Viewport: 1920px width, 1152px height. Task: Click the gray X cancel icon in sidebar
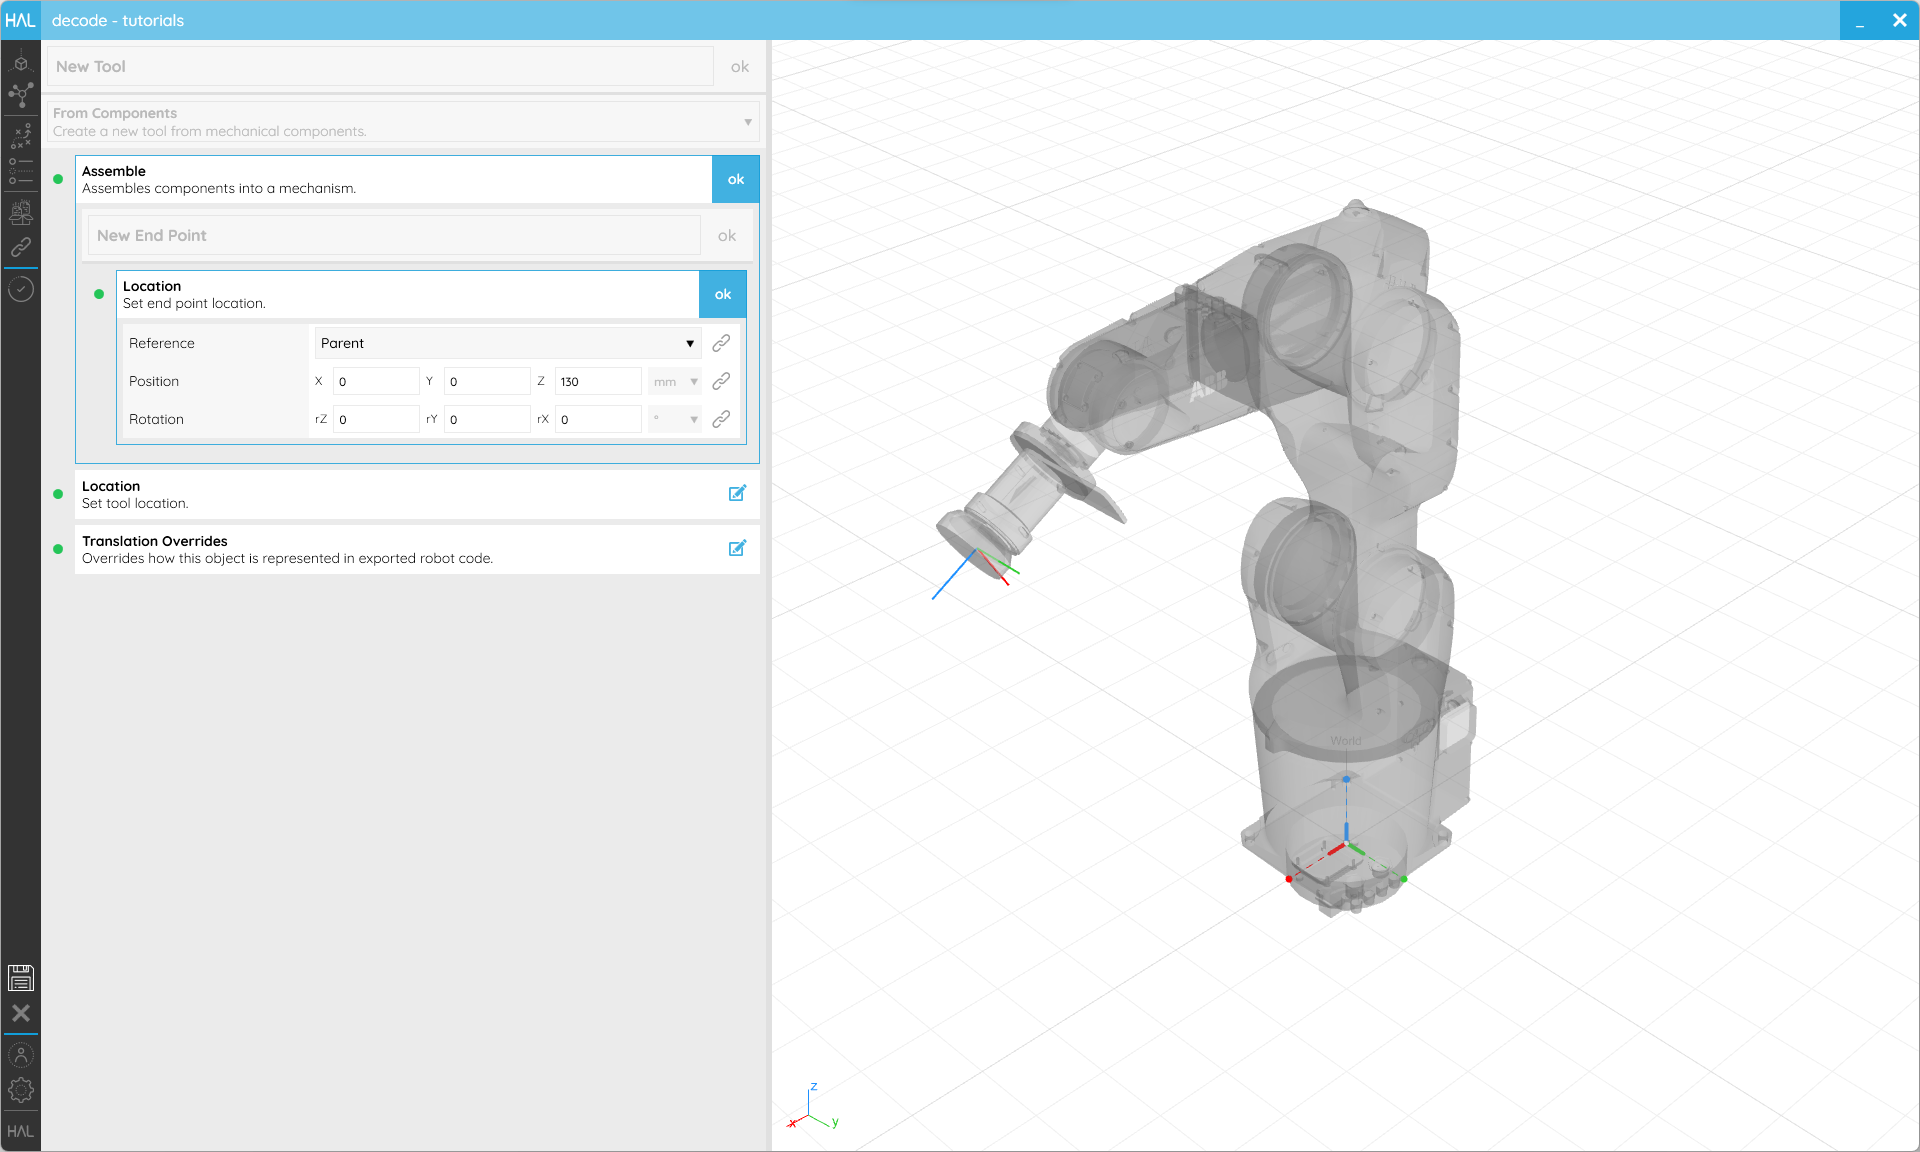point(20,1013)
